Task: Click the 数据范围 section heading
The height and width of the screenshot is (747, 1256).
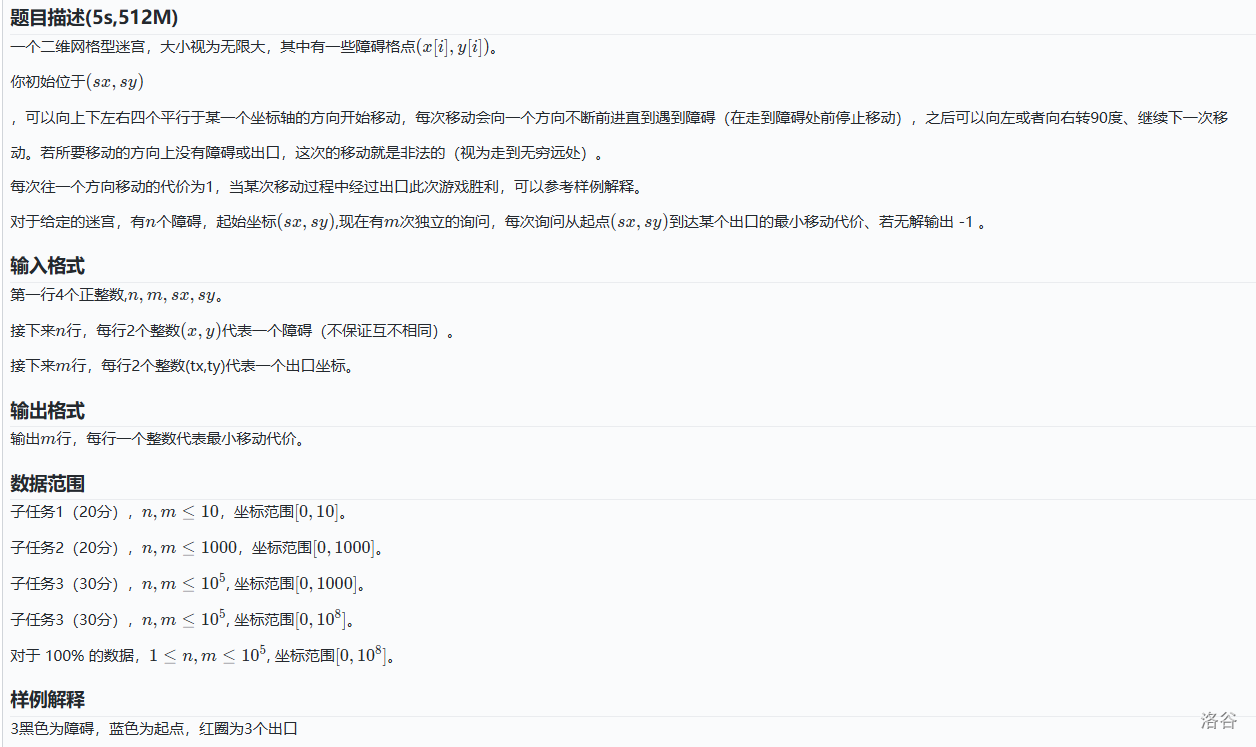Action: tap(47, 483)
